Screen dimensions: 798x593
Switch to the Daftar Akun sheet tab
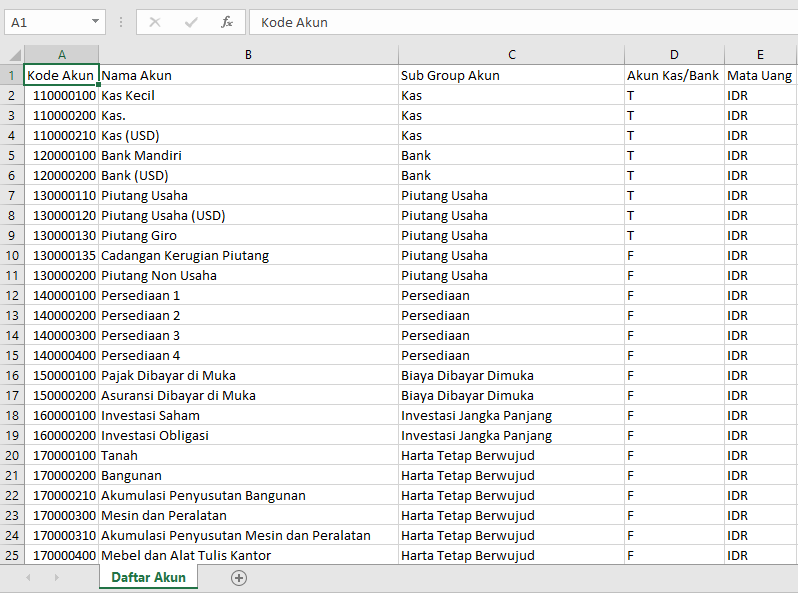pyautogui.click(x=148, y=578)
